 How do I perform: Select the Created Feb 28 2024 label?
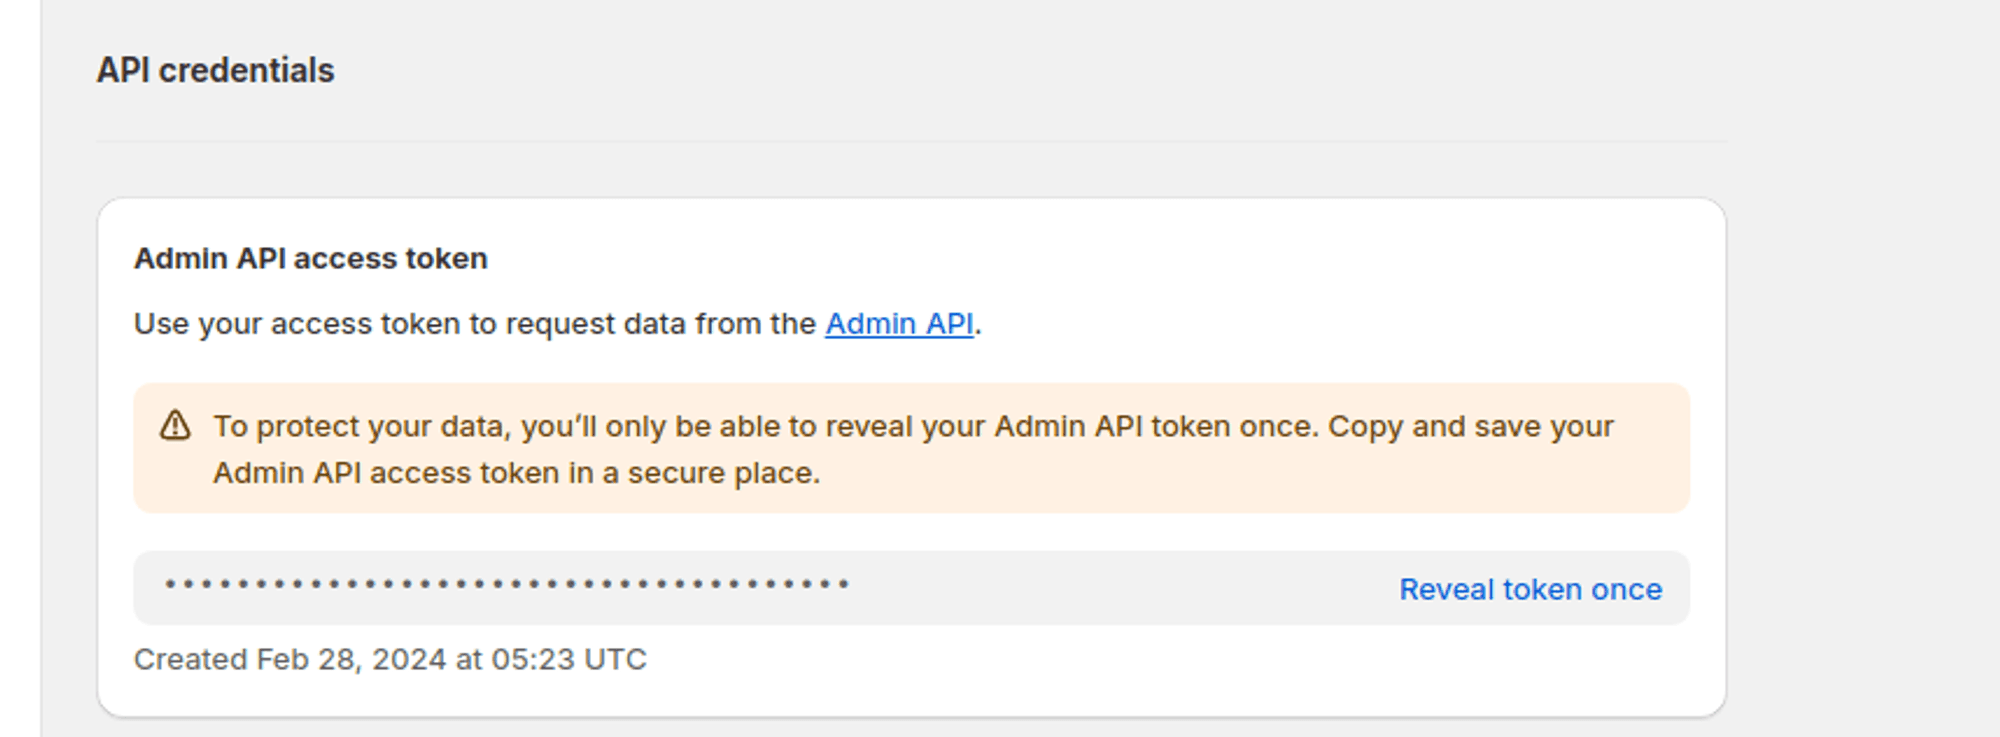390,658
